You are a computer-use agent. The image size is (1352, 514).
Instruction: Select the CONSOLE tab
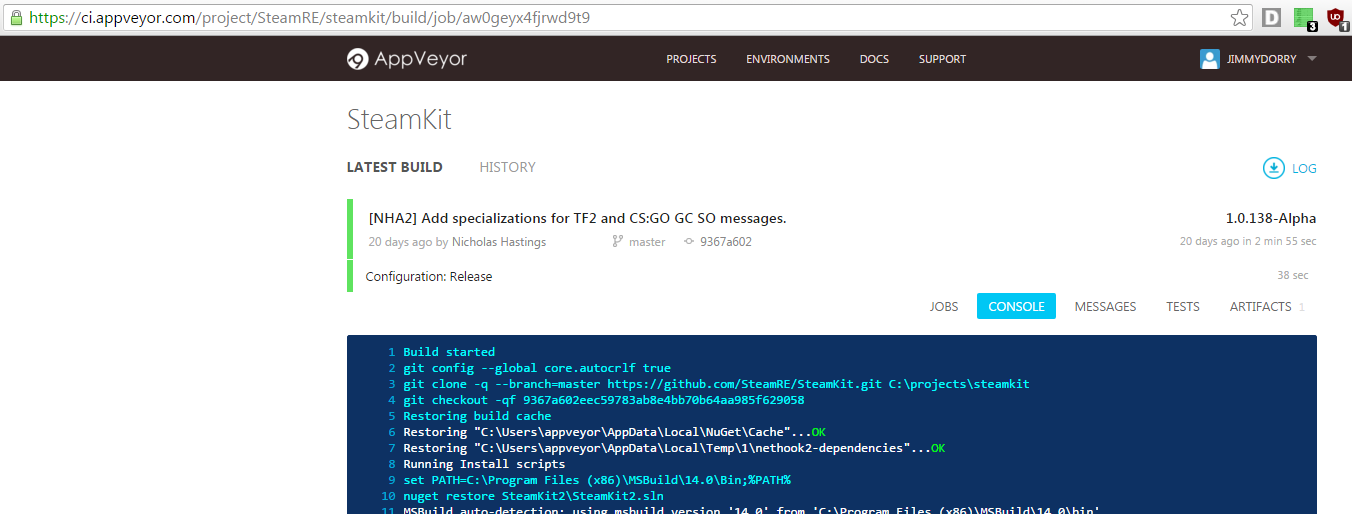[1016, 306]
